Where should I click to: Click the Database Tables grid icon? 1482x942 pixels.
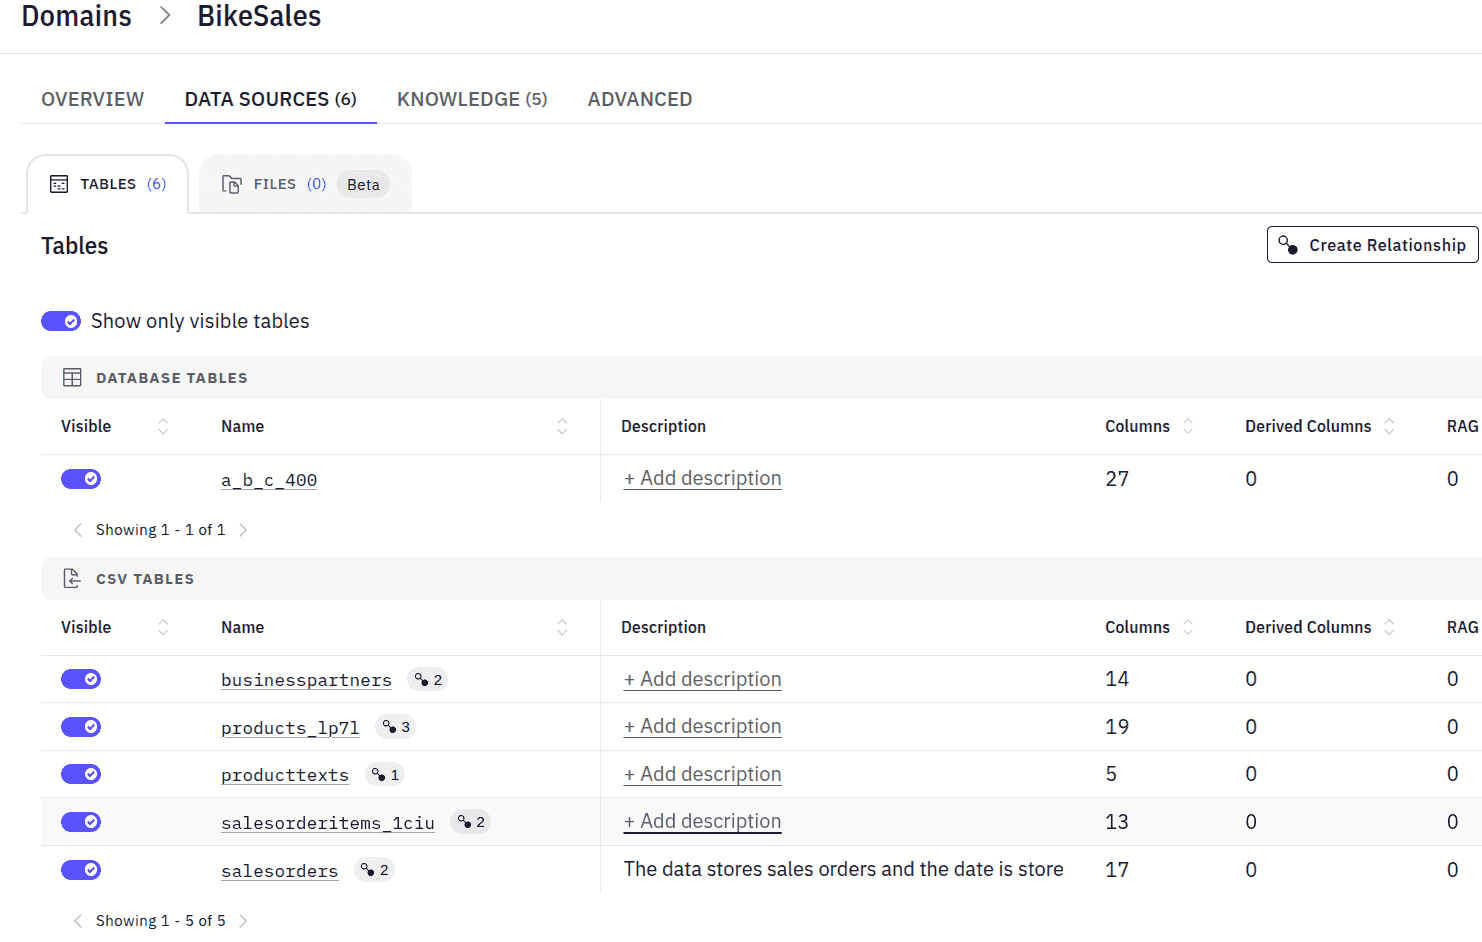point(72,377)
